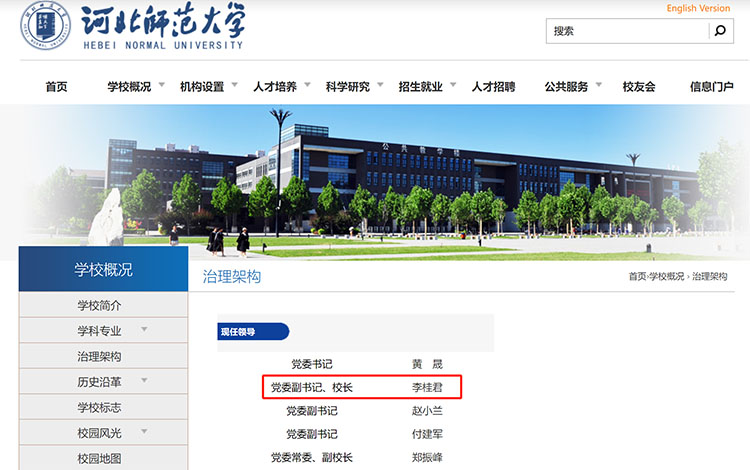Select 治理架构 in the sidebar
750x470 pixels.
pyautogui.click(x=99, y=356)
